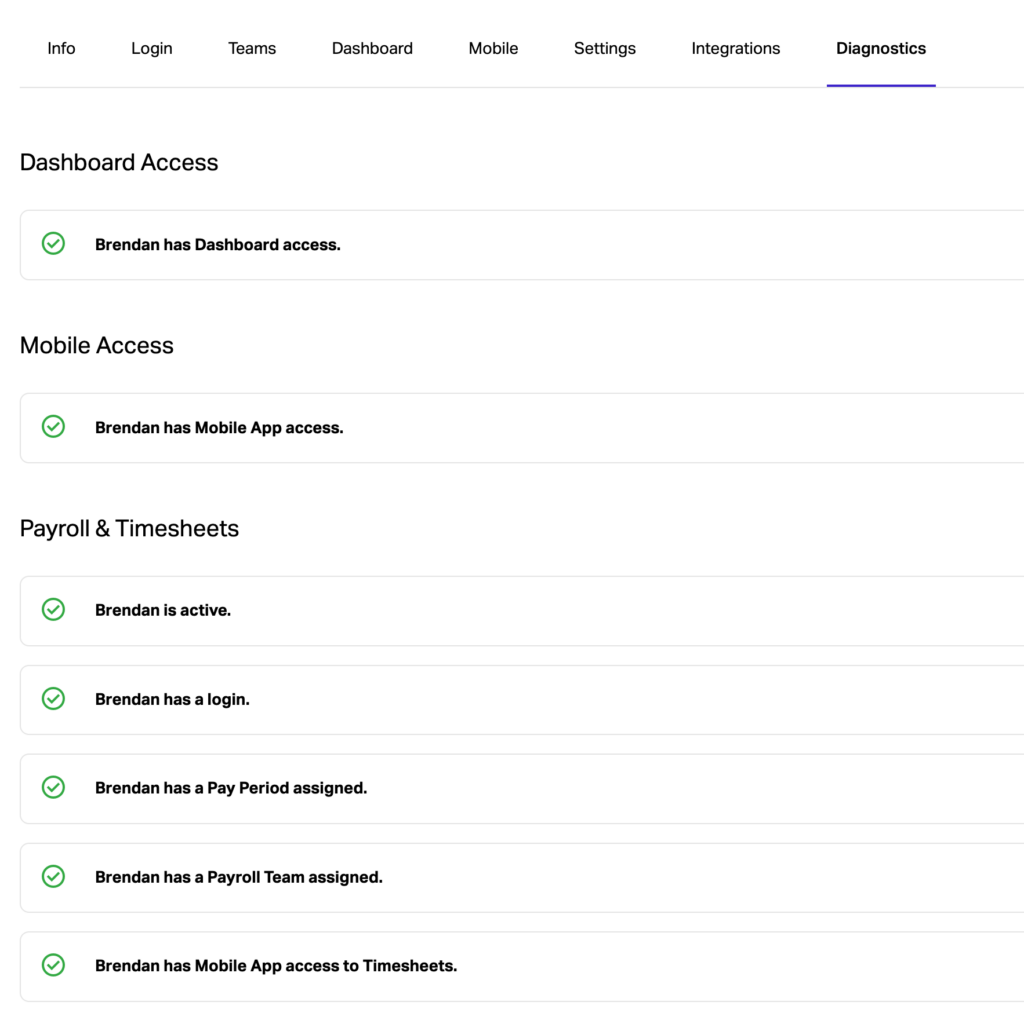
Task: Click 'Brendan has a Payroll Team assigned.' text
Action: click(239, 877)
